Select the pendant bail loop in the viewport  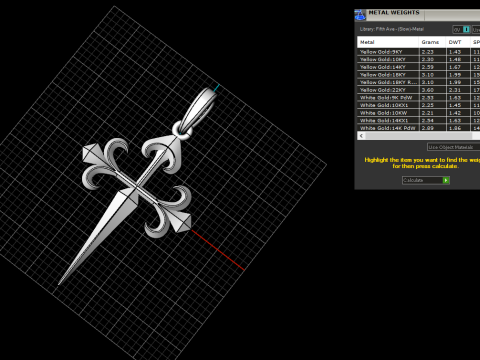pyautogui.click(x=198, y=112)
